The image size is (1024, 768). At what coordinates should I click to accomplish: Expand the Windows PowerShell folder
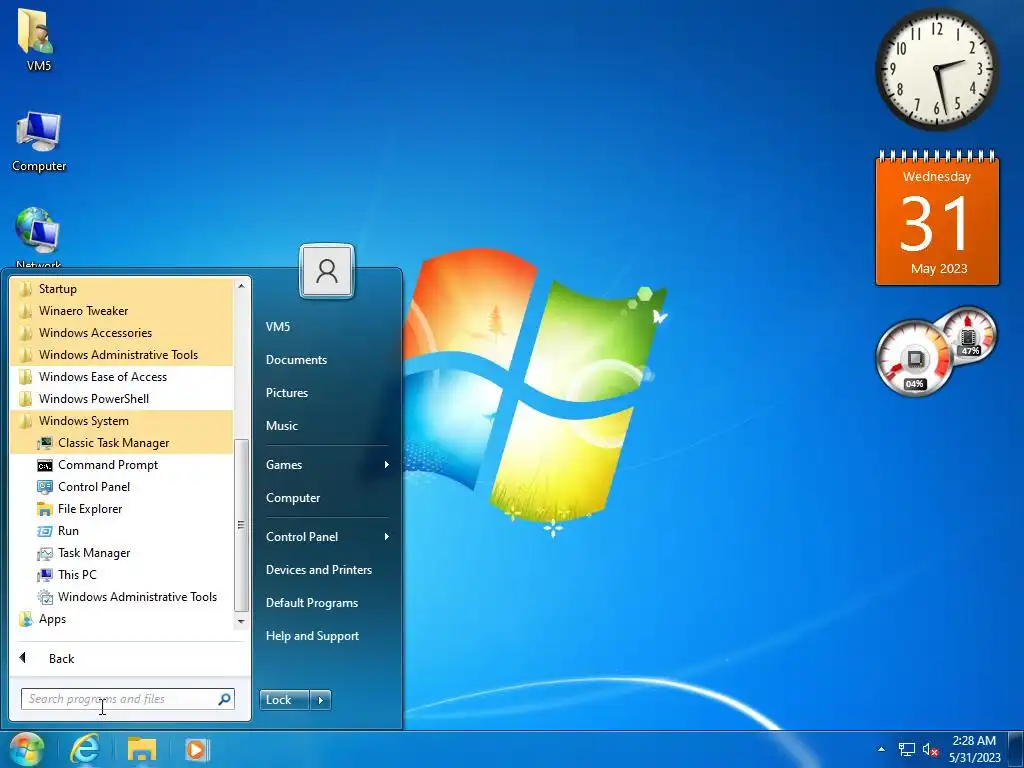tap(121, 399)
